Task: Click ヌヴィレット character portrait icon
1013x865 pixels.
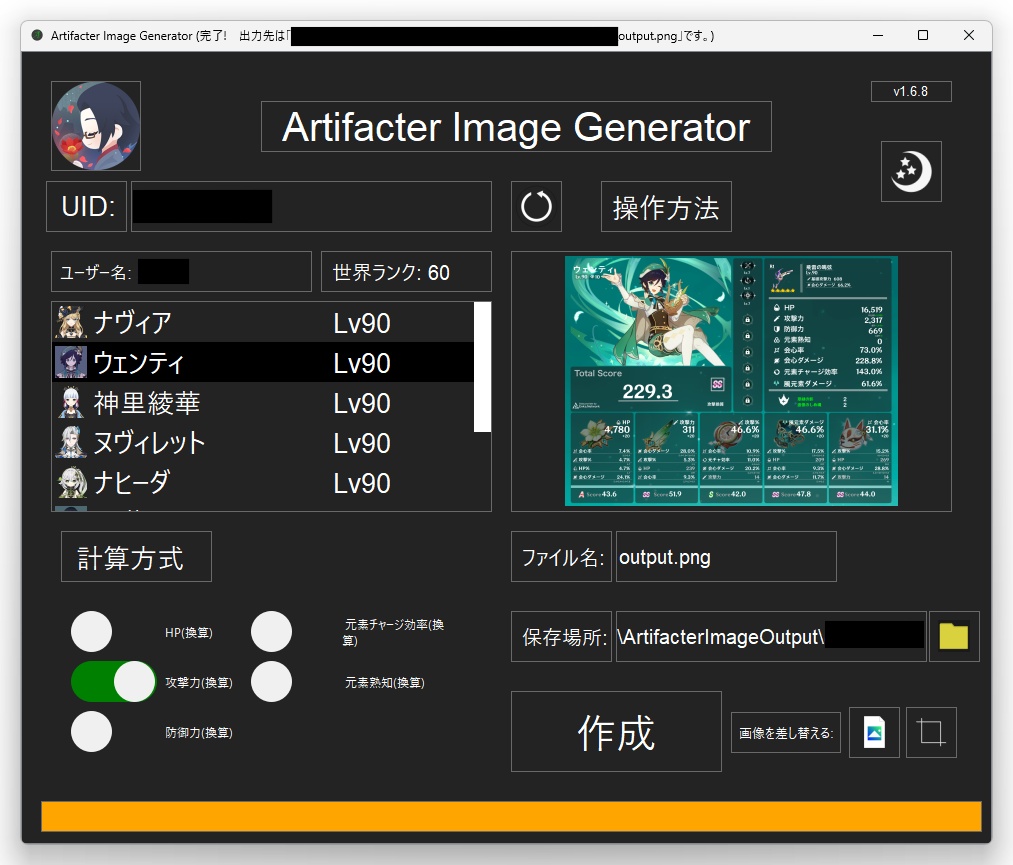Action: coord(70,443)
